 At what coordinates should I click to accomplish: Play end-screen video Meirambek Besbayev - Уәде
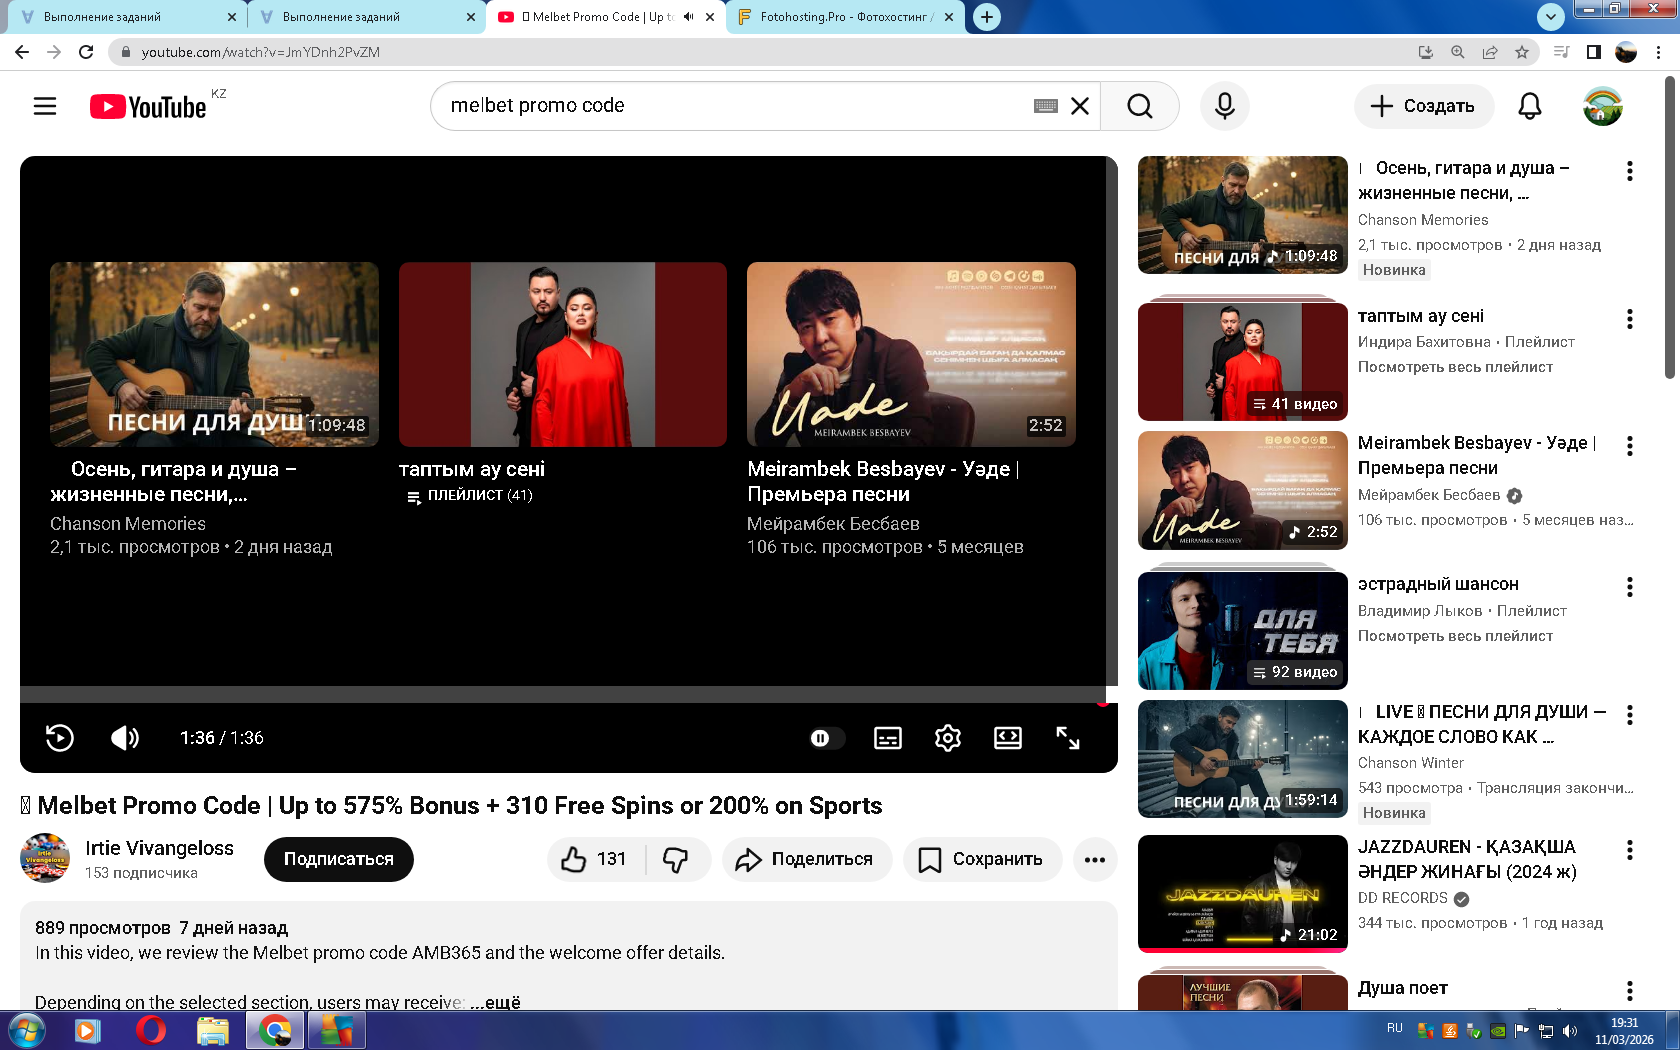[911, 354]
